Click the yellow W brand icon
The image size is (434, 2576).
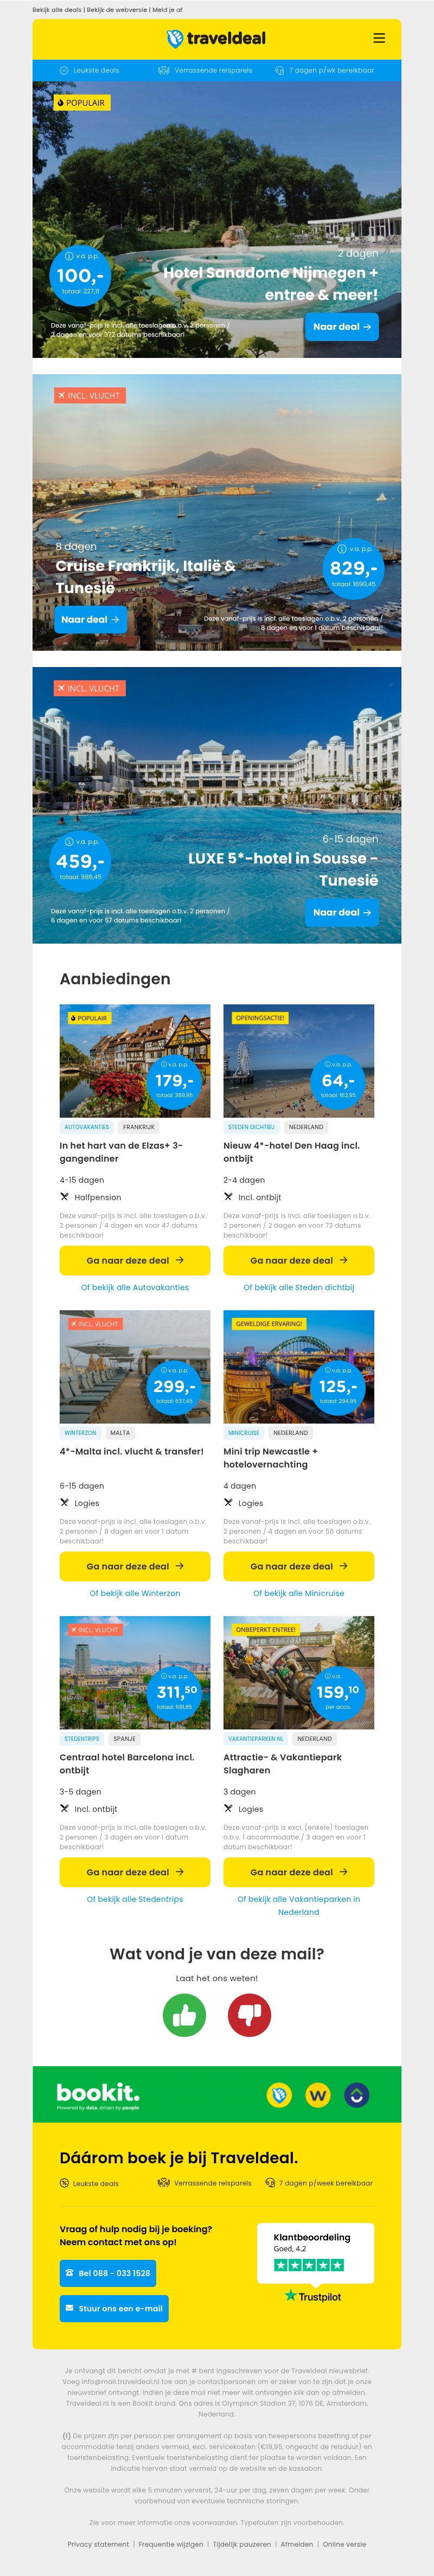point(318,2094)
